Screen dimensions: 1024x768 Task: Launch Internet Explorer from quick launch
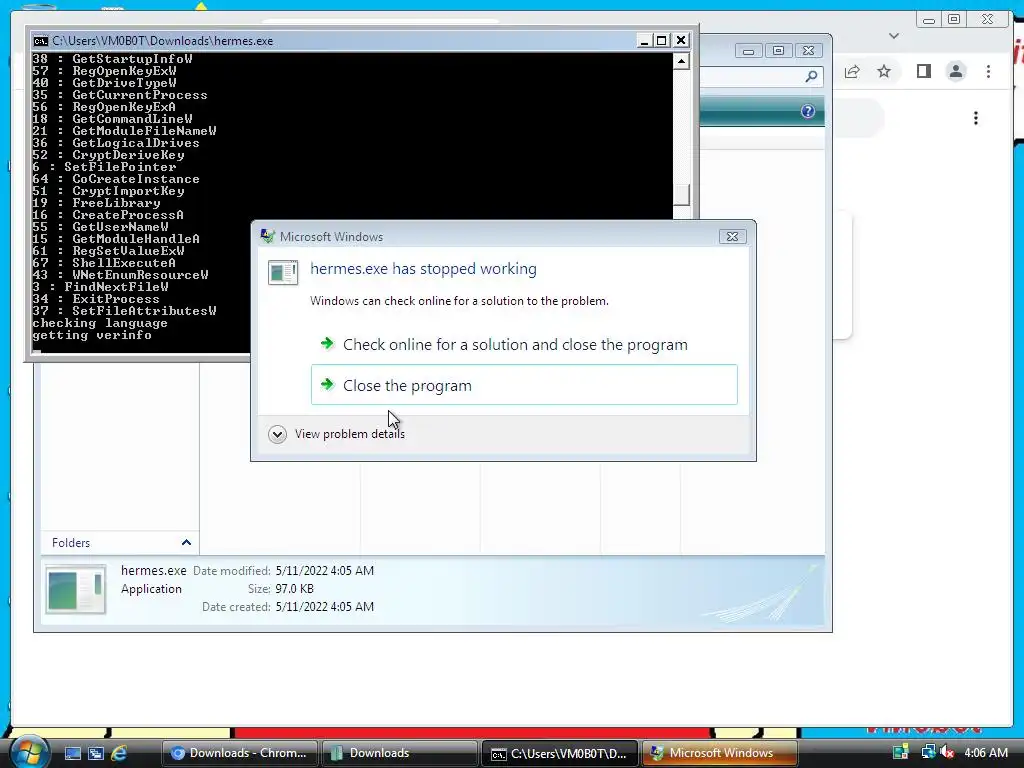[119, 753]
